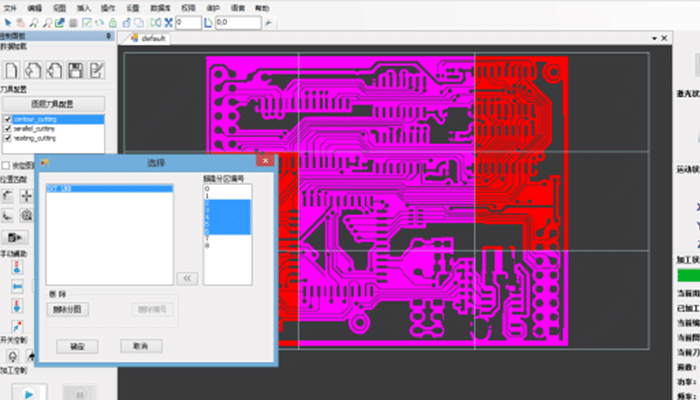Open the 文件 (File) menu
The width and height of the screenshot is (700, 400).
[x=10, y=7]
